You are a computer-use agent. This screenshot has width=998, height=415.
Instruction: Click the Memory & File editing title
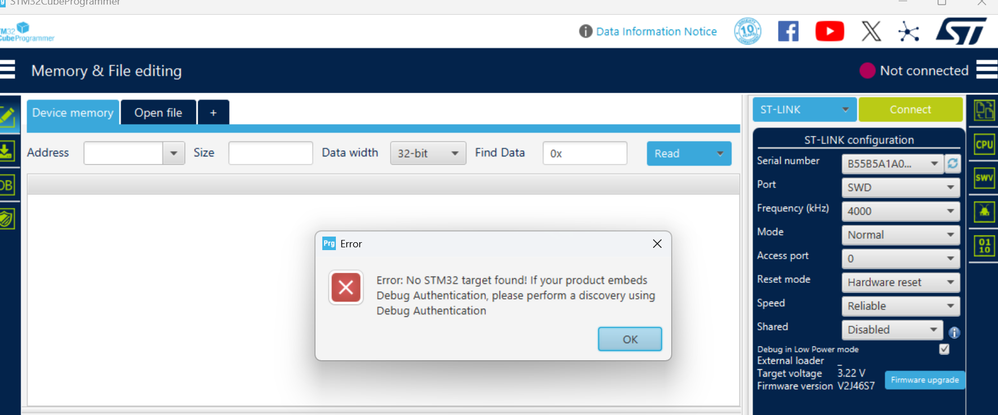tap(106, 71)
